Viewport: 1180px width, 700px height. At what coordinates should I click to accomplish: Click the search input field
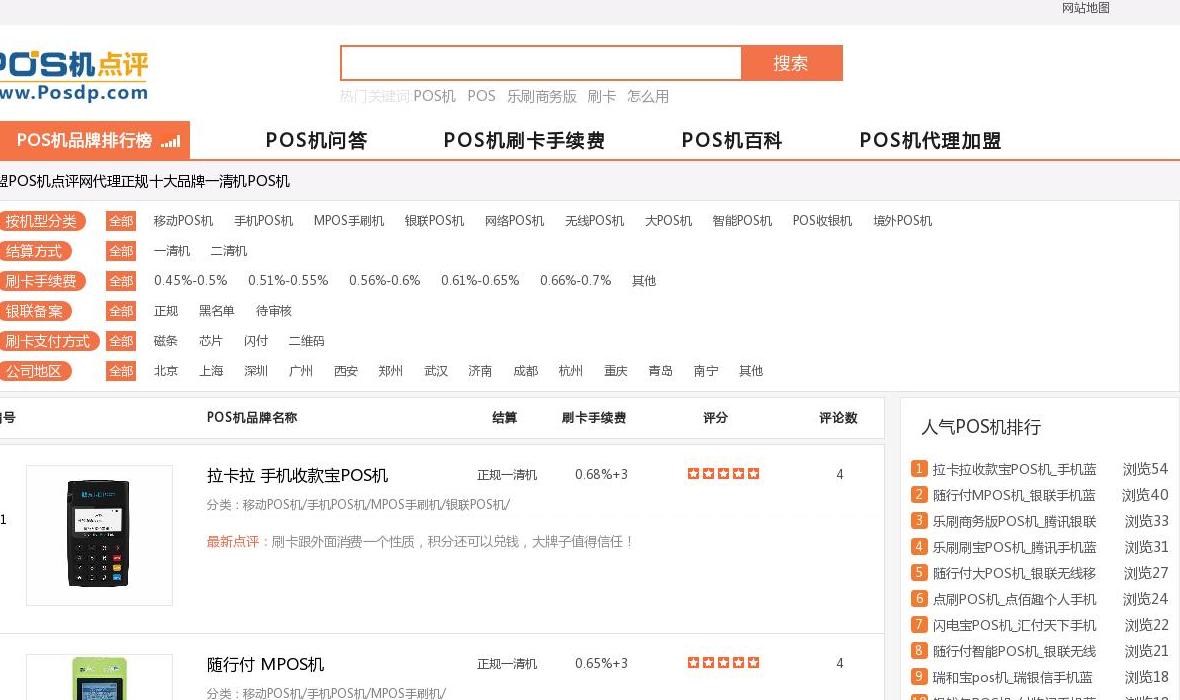541,63
